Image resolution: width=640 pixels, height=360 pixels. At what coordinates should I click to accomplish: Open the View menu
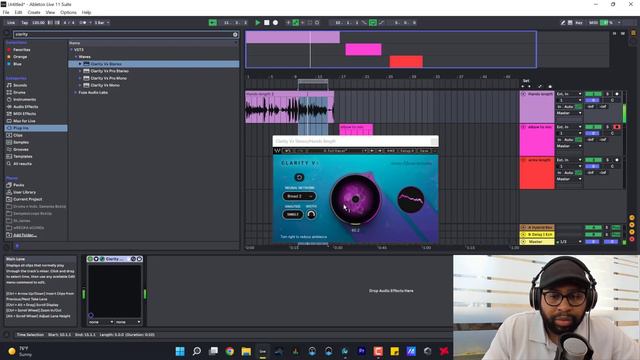[50, 12]
